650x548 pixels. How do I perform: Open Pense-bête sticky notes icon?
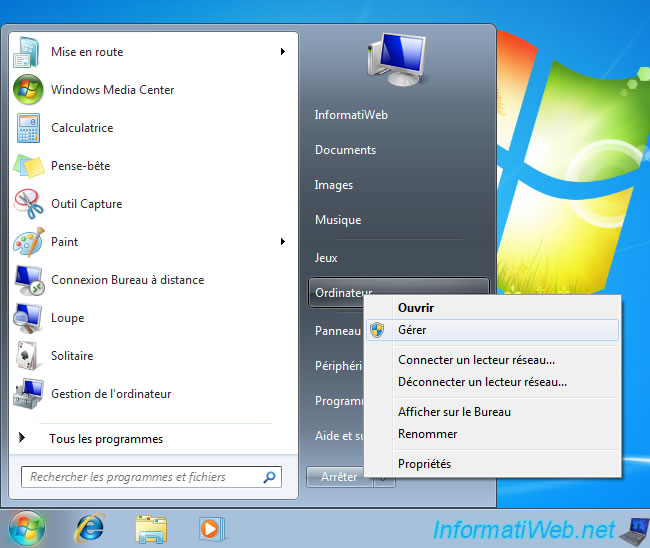click(x=28, y=166)
